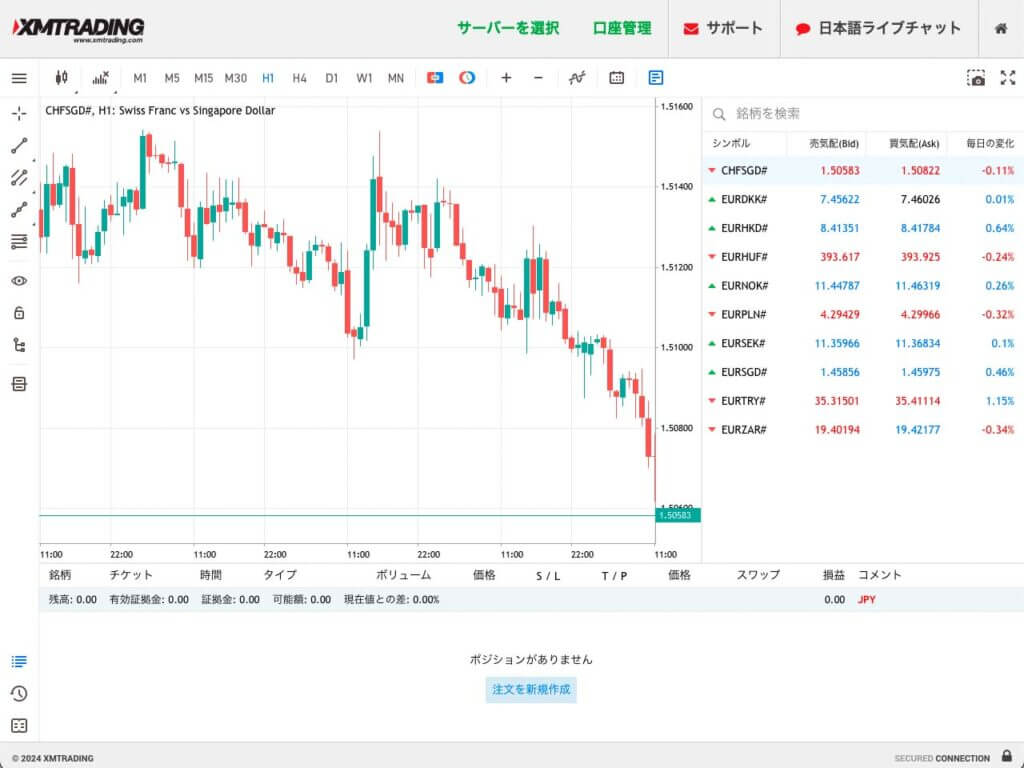Open the Fibonacci retracement tool
This screenshot has width=1024, height=768.
19,242
